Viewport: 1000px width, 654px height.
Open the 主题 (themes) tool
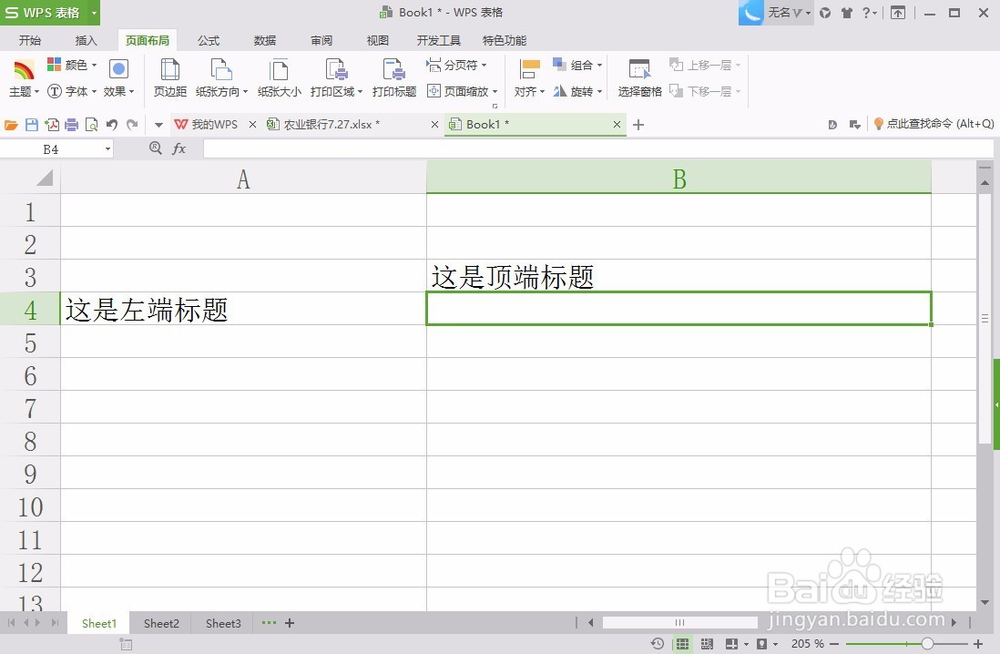[x=22, y=76]
